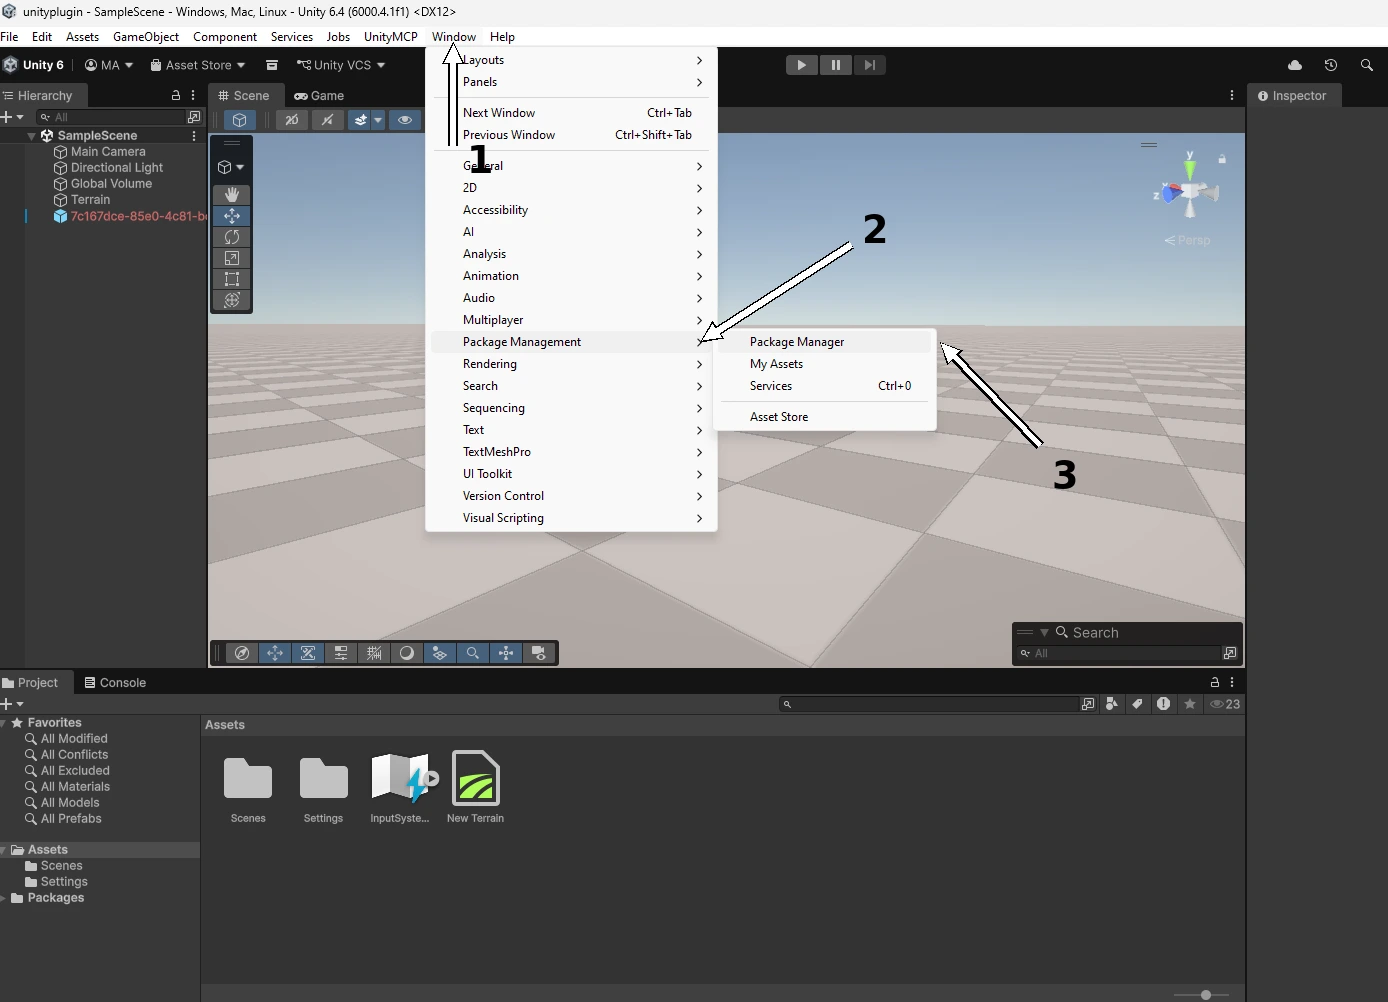The height and width of the screenshot is (1002, 1388).
Task: Open the Project create plus dropdown
Action: tap(12, 704)
